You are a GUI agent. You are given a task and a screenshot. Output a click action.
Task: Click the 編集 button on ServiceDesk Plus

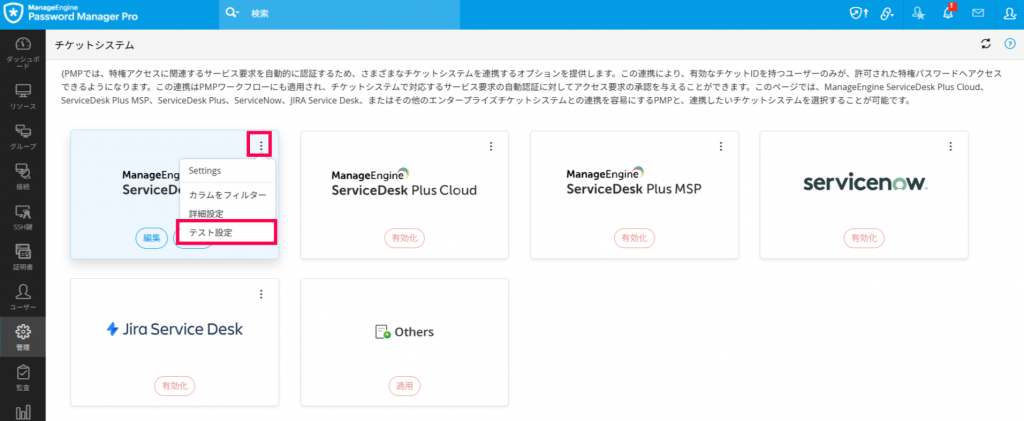[x=152, y=238]
